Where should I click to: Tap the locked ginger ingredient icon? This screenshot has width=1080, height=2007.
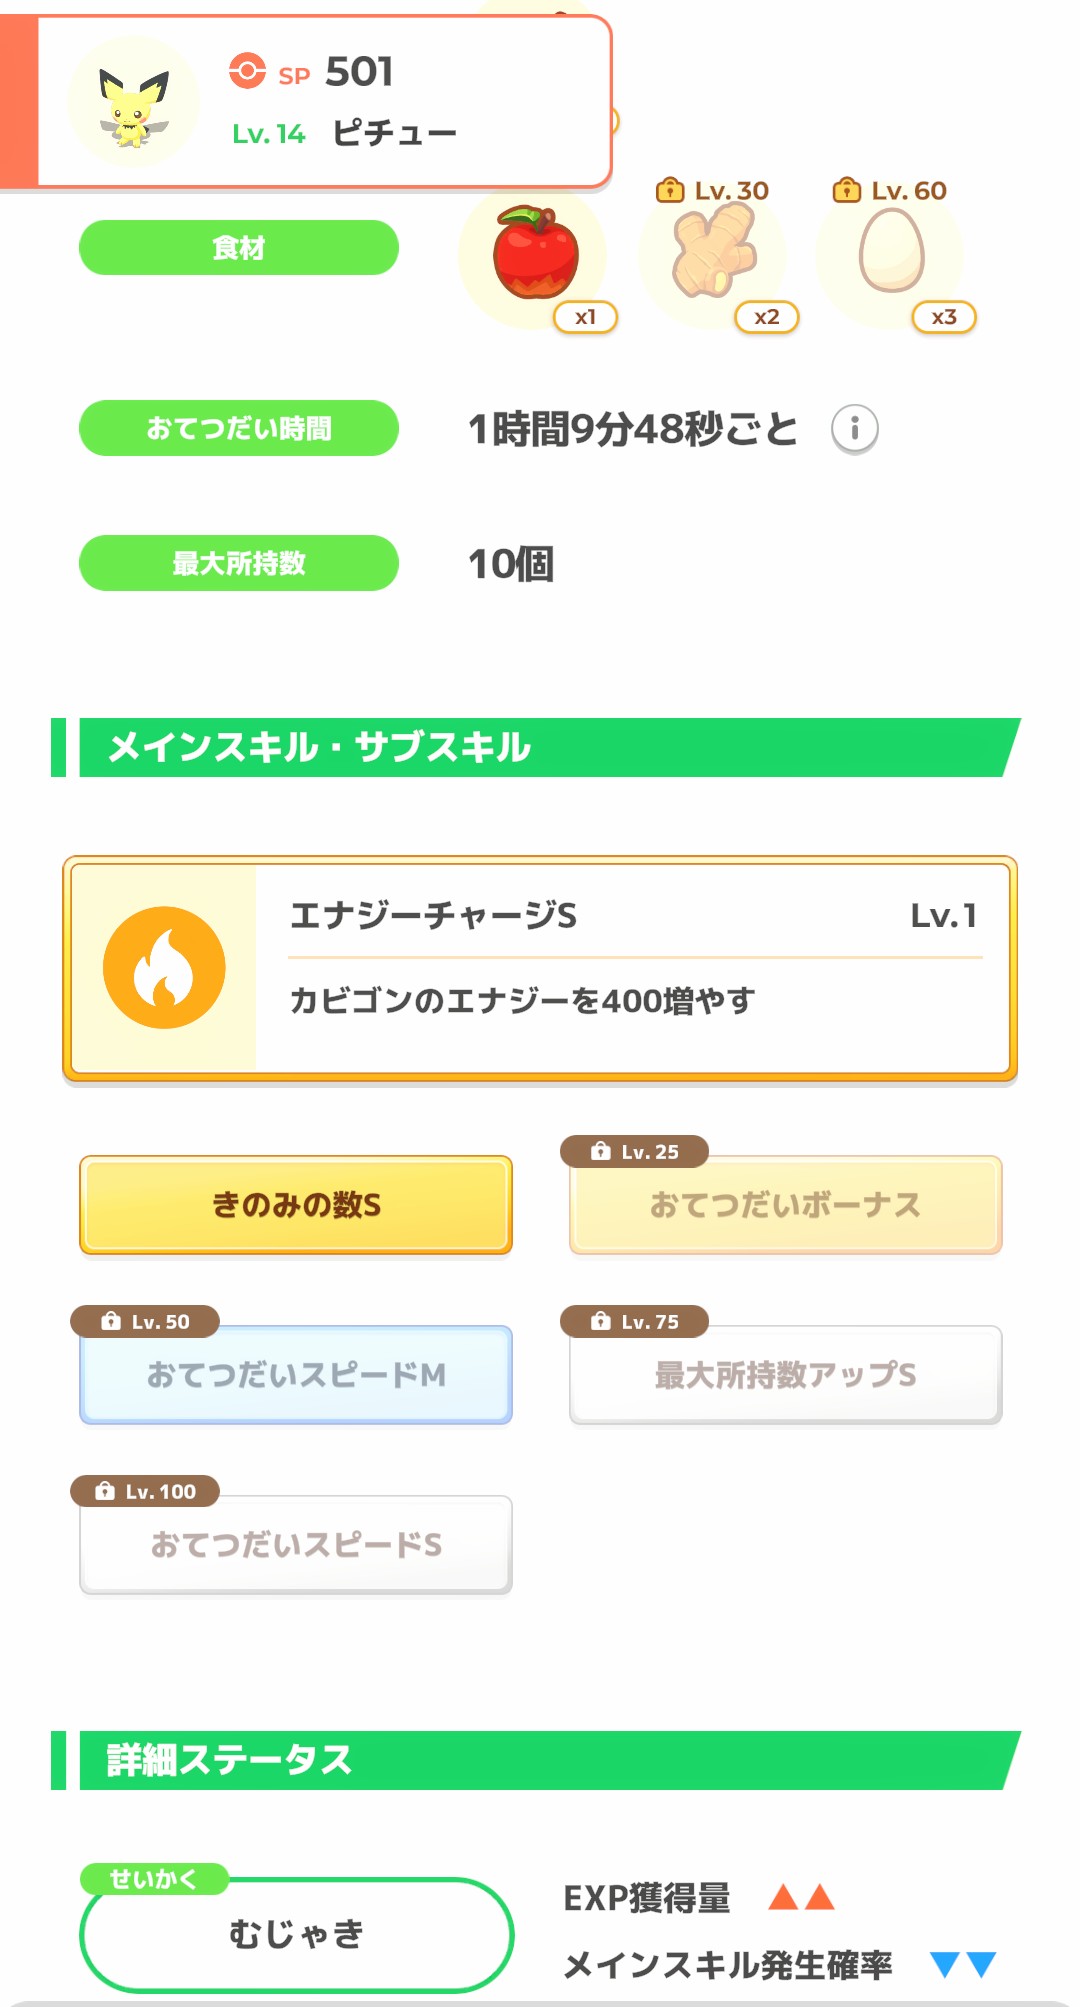713,255
